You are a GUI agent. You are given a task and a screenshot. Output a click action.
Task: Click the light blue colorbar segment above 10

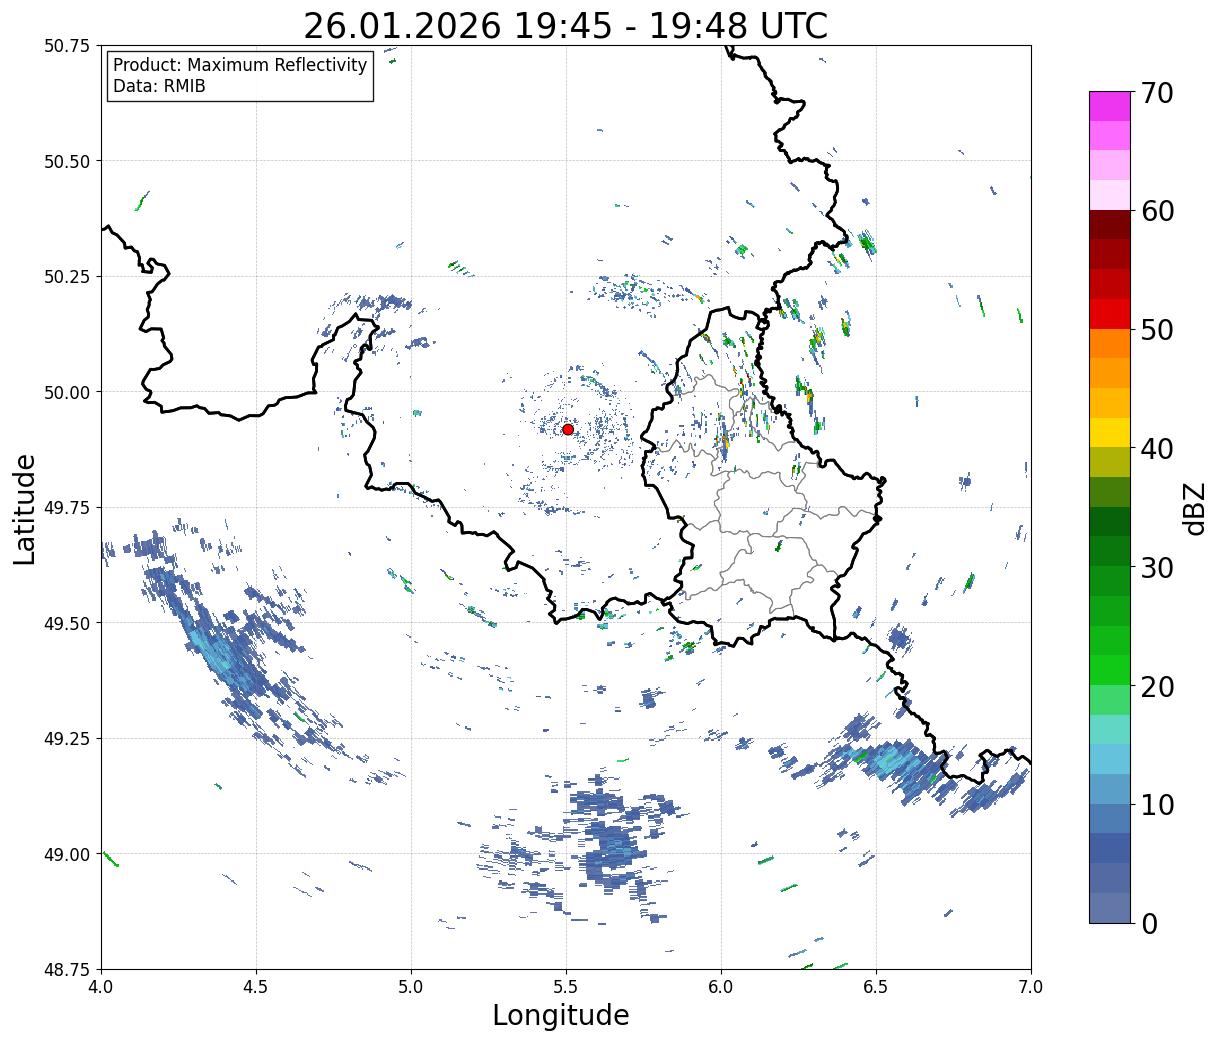point(1110,788)
